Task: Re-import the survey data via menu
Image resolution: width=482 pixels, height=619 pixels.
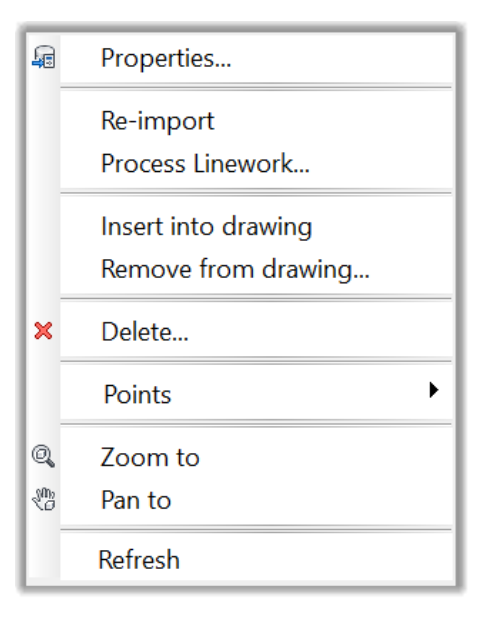Action: click(x=158, y=120)
